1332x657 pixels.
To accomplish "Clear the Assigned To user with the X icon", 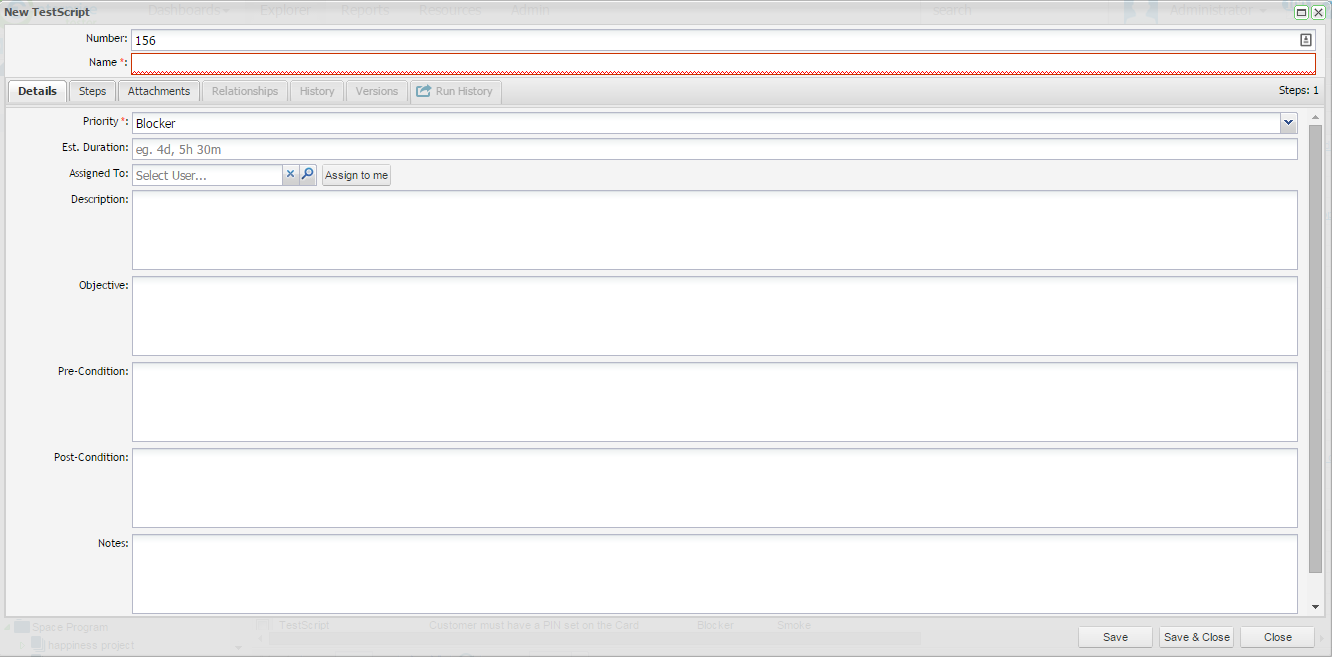I will [291, 174].
